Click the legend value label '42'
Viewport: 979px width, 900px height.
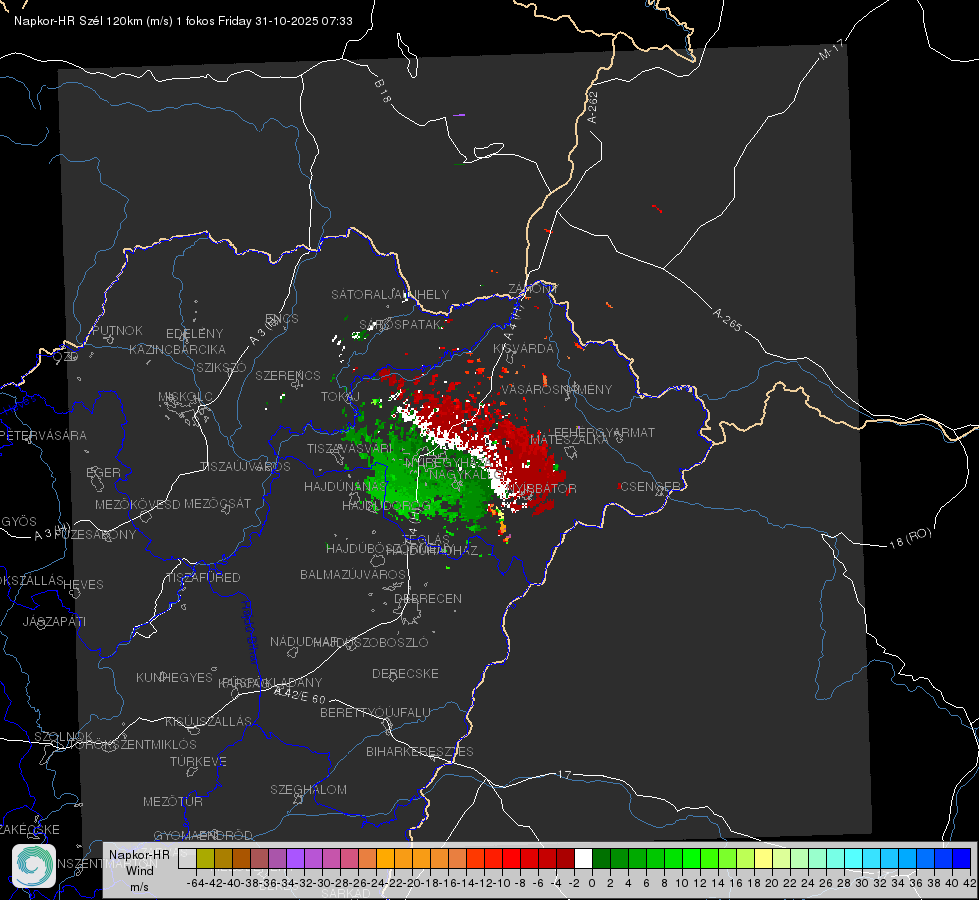pos(970,883)
